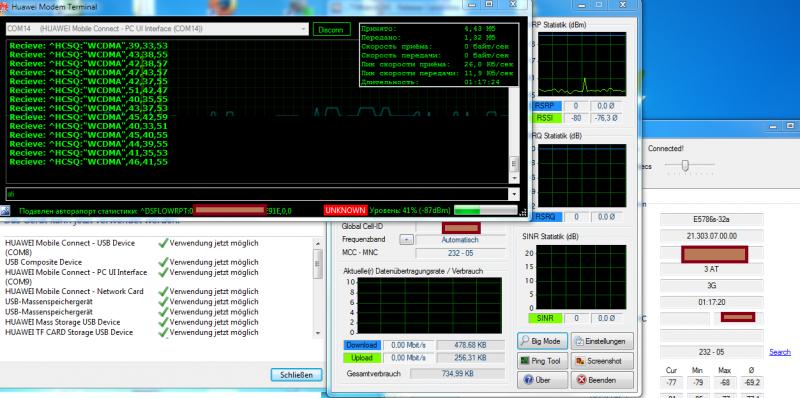Click the signal level progress bar

tap(485, 210)
